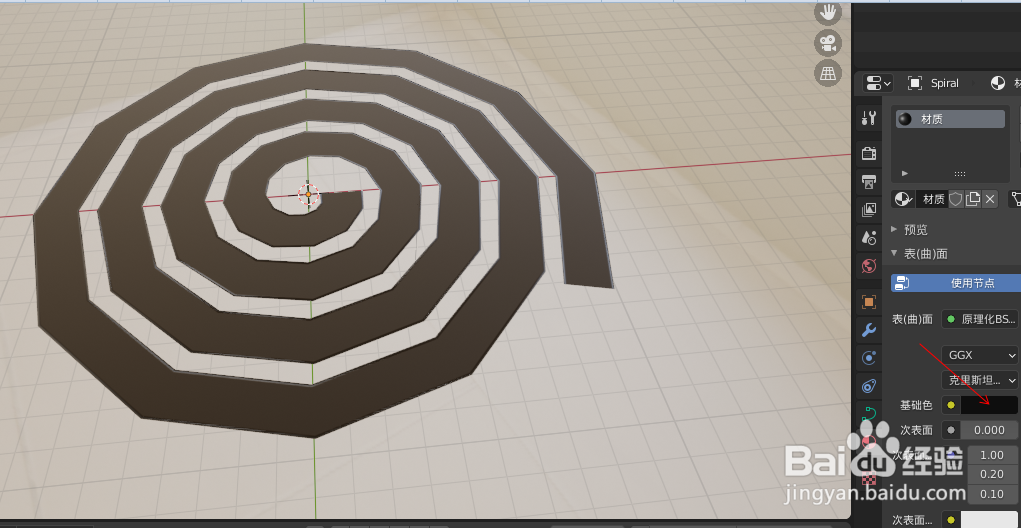Open the Texture properties tab checker icon
This screenshot has height=528, width=1021.
pyautogui.click(x=869, y=480)
